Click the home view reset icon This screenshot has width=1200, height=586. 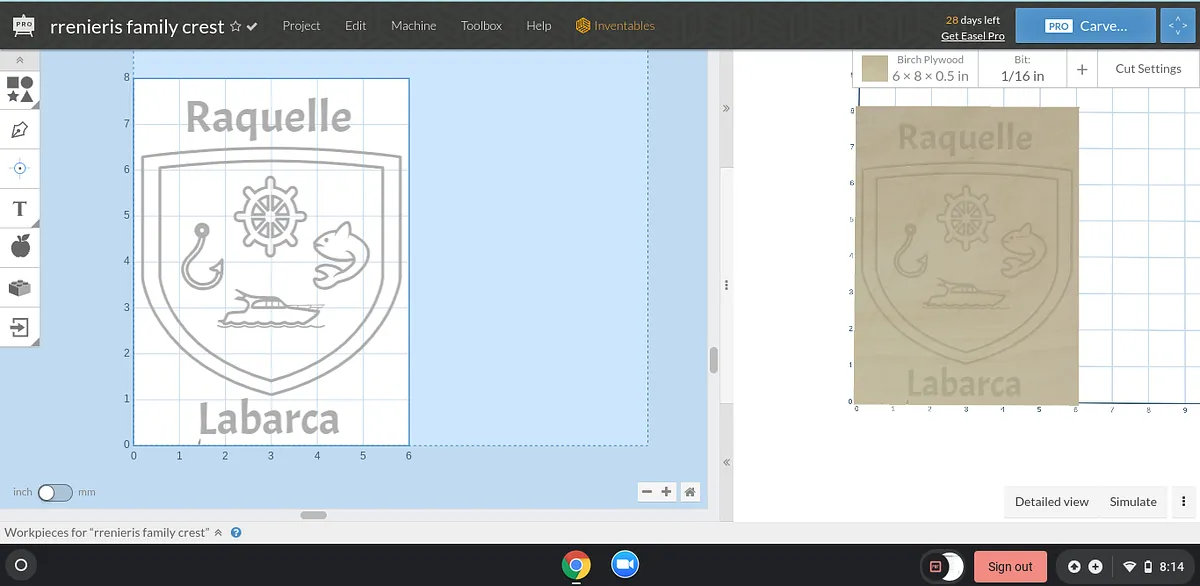(x=690, y=492)
